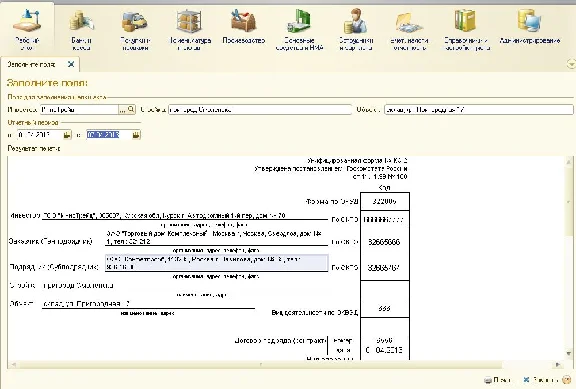The image size is (576, 389).
Task: Open calendar for the period end date
Action: (x=136, y=135)
